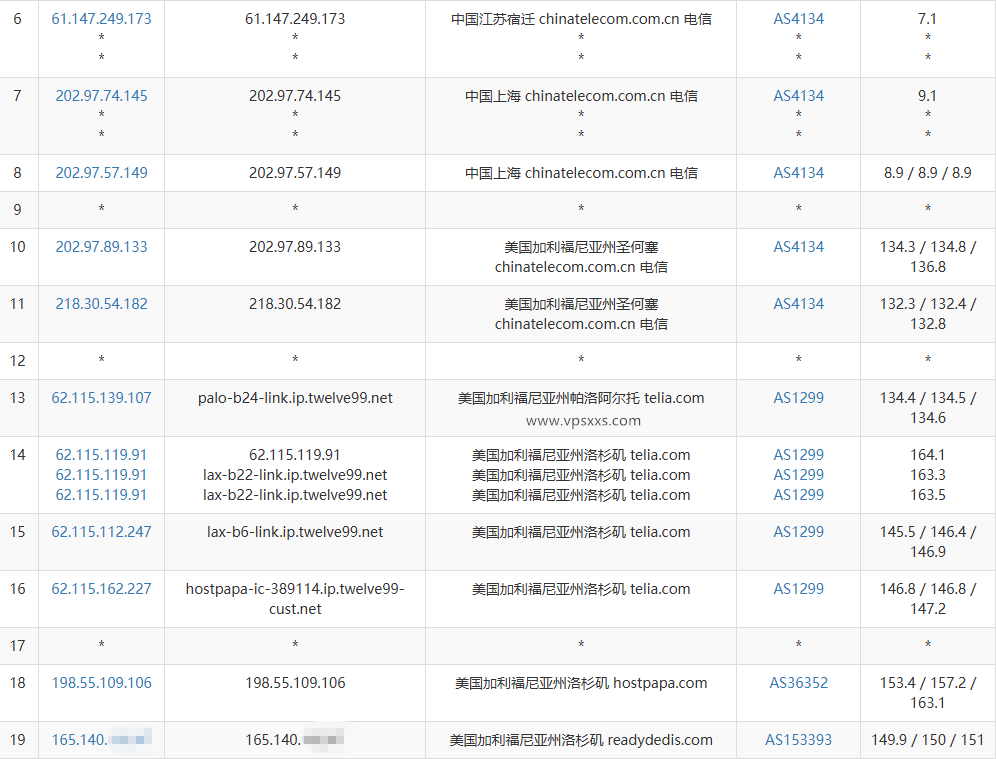Open IP link 62.115.162.227 in hop 16
The width and height of the screenshot is (996, 759).
pyautogui.click(x=102, y=589)
